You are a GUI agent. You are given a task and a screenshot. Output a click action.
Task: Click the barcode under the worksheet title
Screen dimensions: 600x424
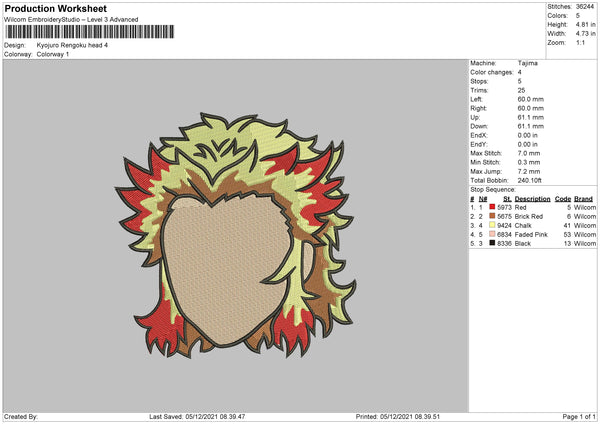coord(90,32)
